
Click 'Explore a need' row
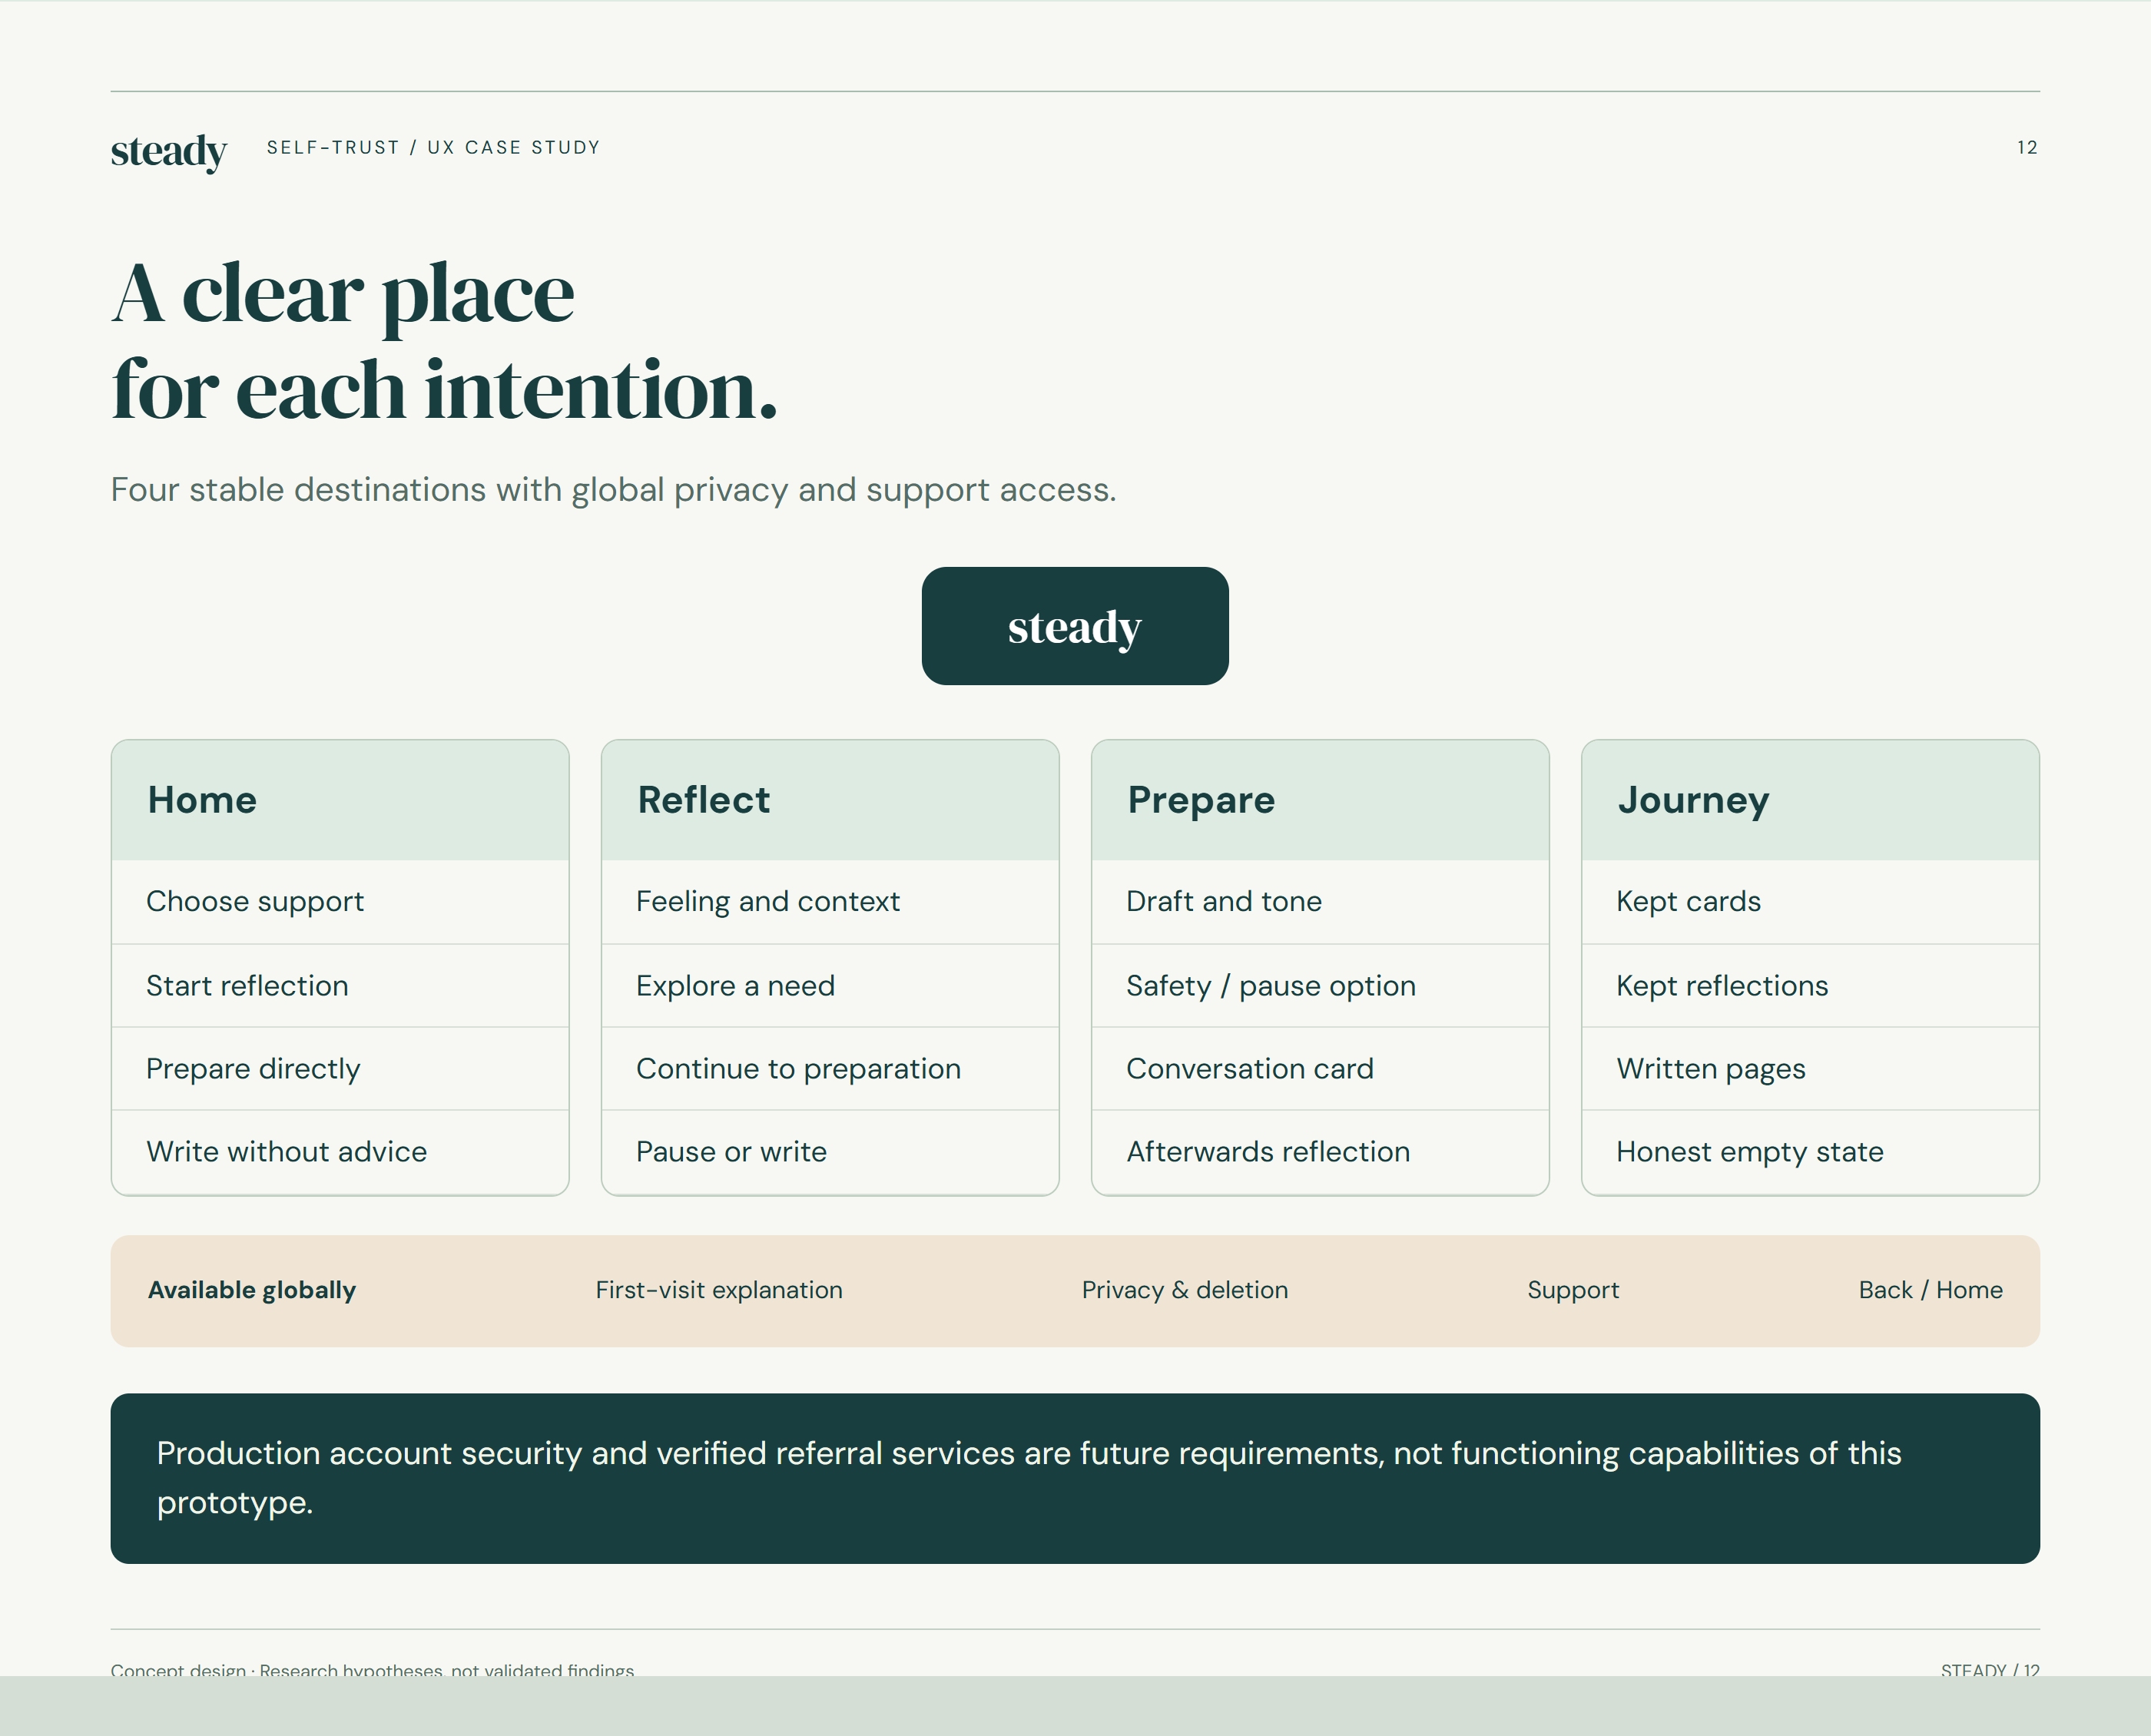coord(830,986)
